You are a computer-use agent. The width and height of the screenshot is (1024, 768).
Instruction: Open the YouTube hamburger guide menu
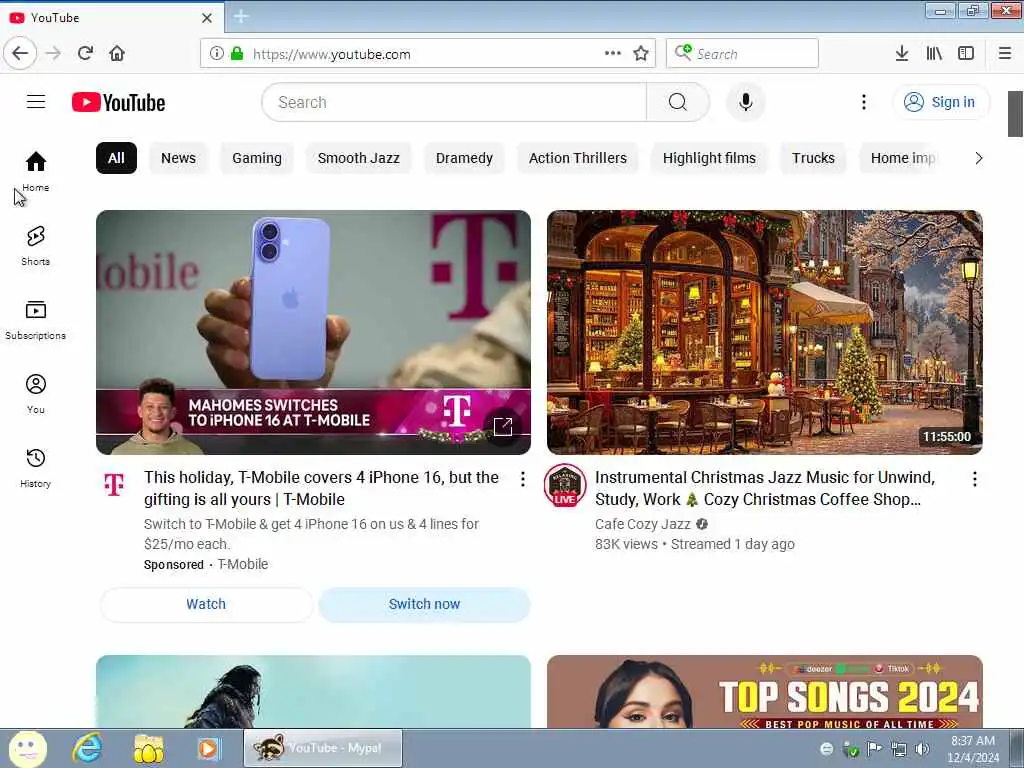(36, 102)
